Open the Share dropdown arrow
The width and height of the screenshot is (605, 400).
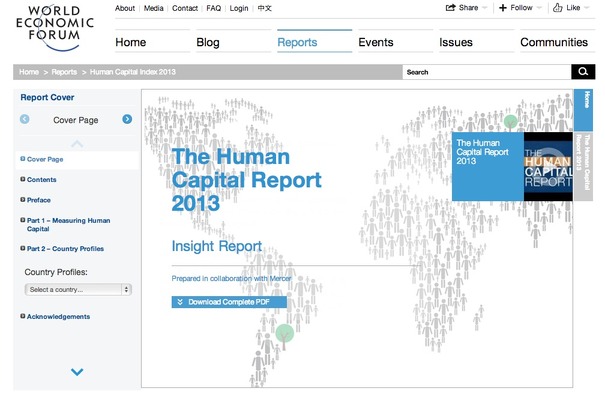485,8
